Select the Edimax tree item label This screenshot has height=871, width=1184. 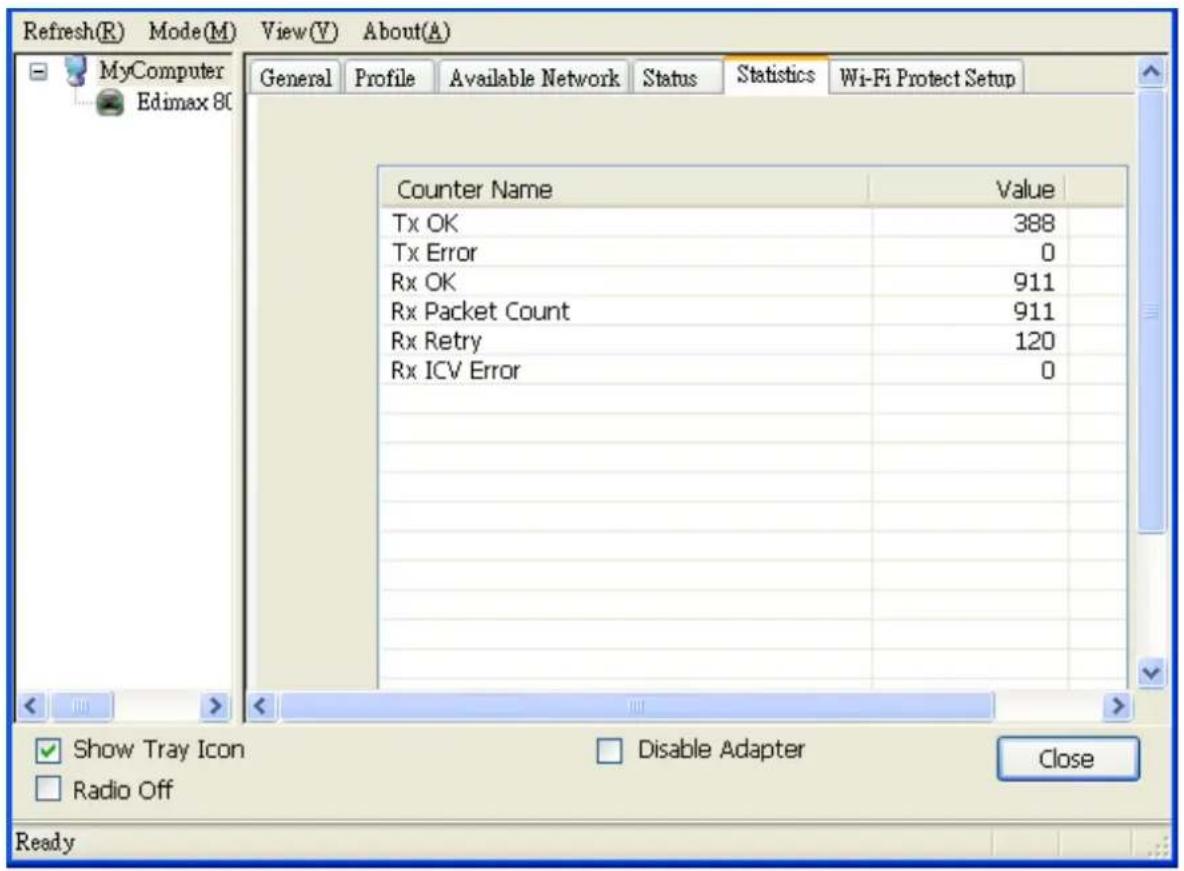coord(184,102)
